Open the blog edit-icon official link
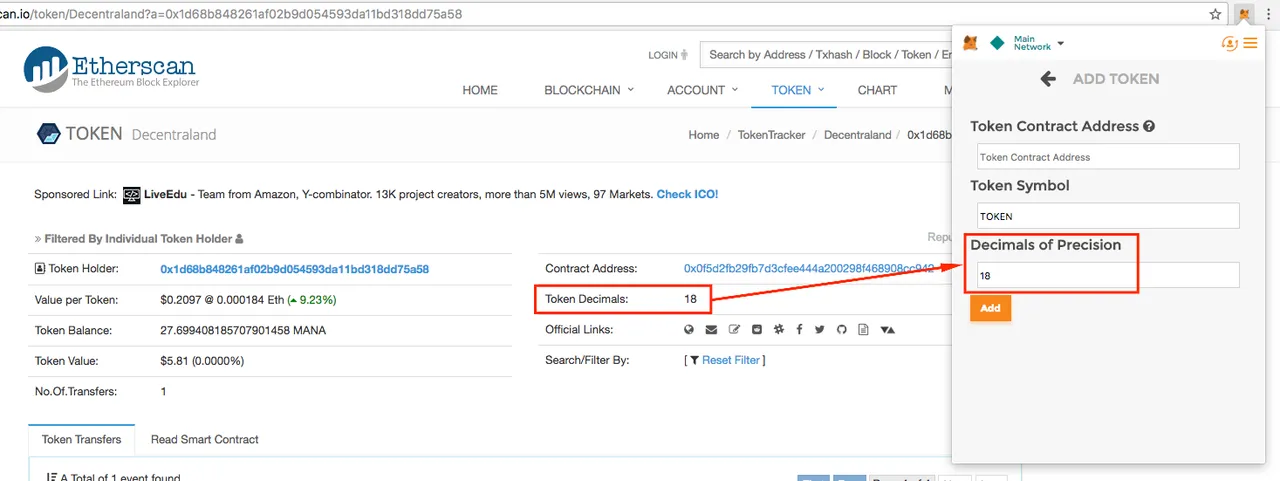The image size is (1280, 481). click(734, 329)
